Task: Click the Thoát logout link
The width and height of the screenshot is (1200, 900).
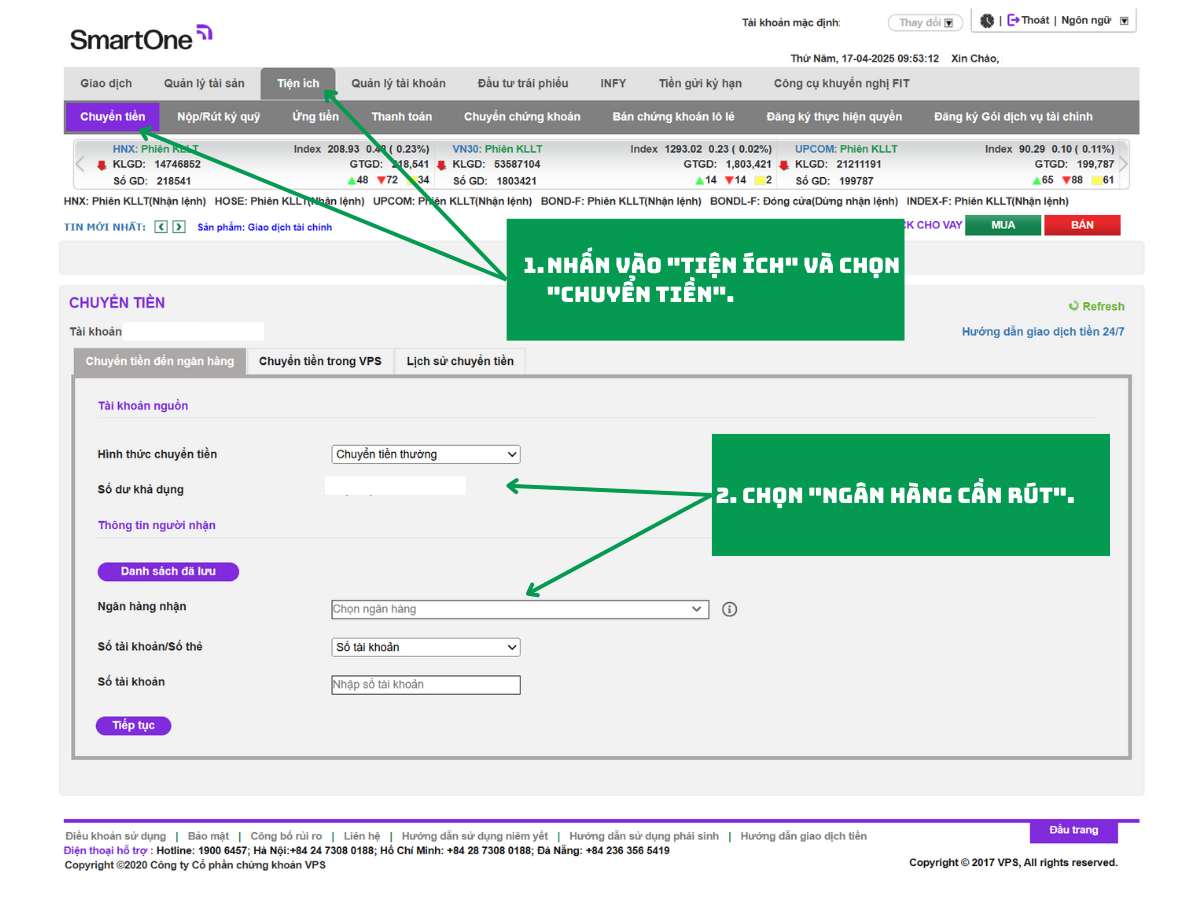Action: click(x=1035, y=20)
